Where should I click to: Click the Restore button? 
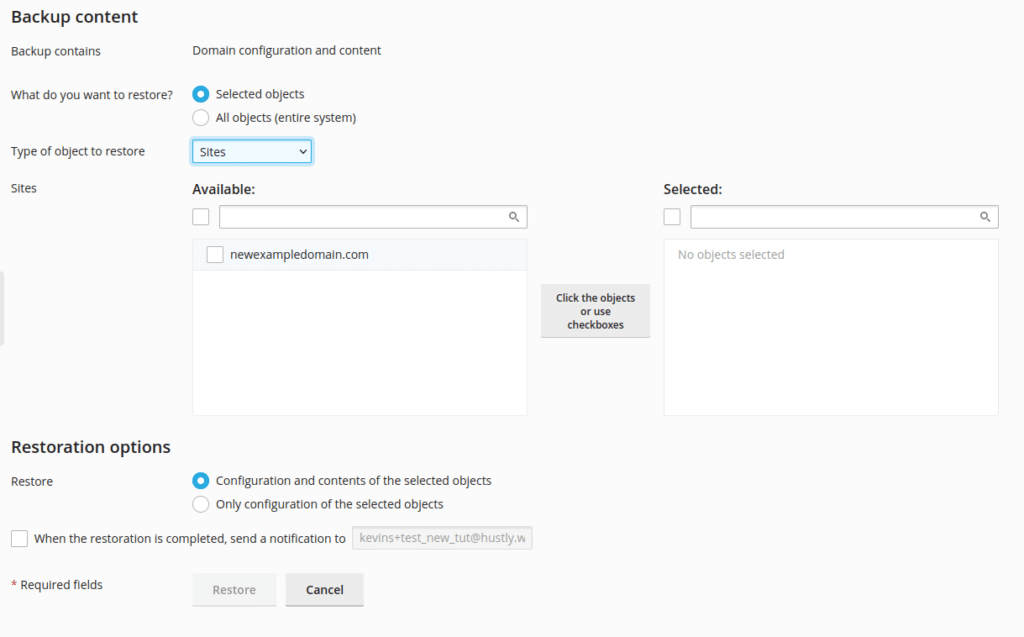[x=234, y=589]
